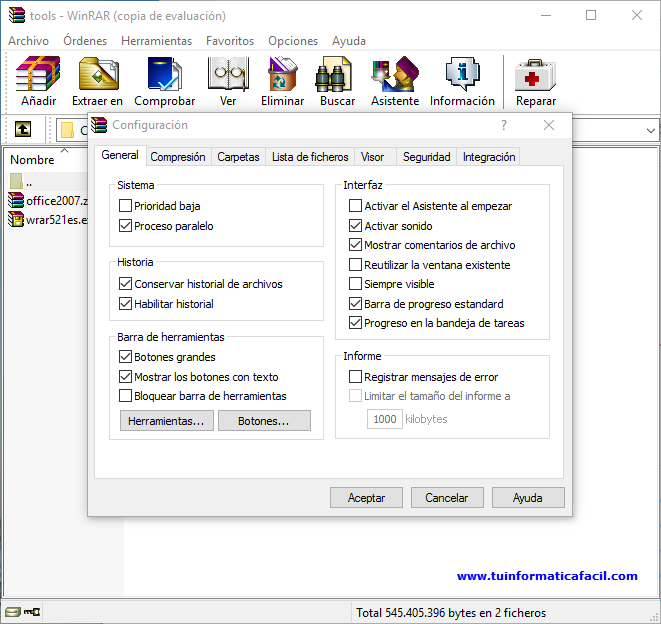The width and height of the screenshot is (661, 624).
Task: Click the drive icon in status bar
Action: 12,612
